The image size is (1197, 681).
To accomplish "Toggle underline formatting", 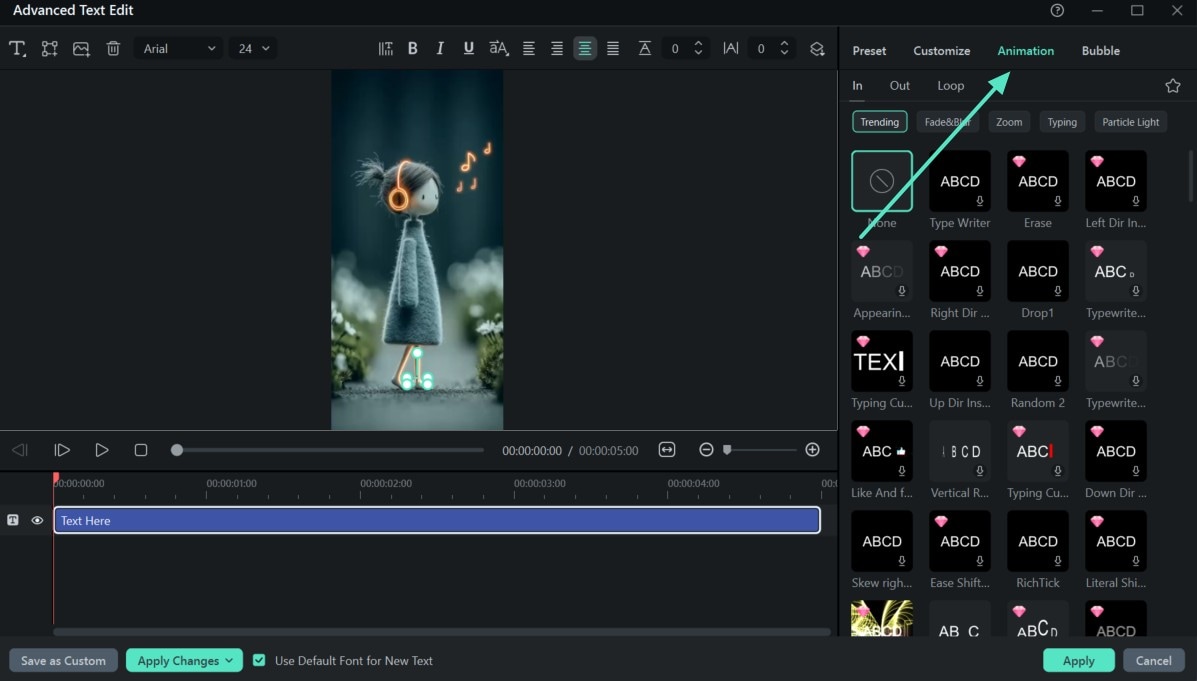I will (469, 49).
